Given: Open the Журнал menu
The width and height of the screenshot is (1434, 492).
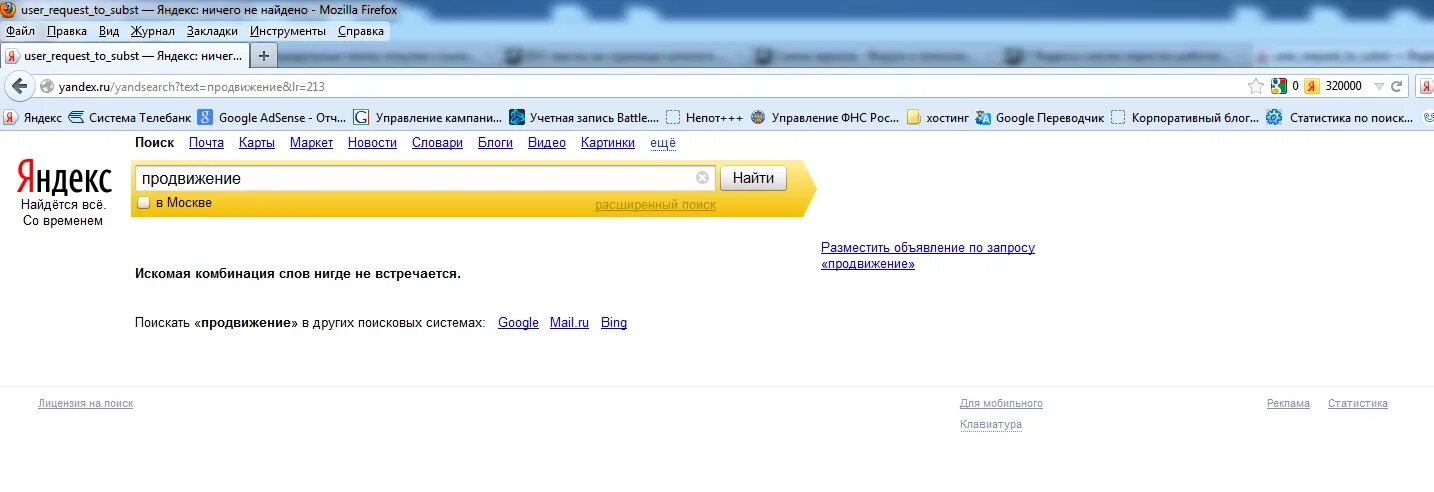Looking at the screenshot, I should (x=153, y=31).
